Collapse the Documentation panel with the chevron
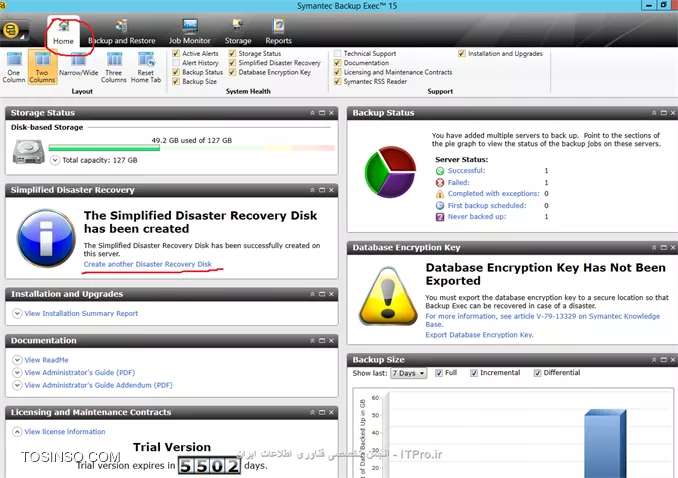678x478 pixels. coord(312,341)
